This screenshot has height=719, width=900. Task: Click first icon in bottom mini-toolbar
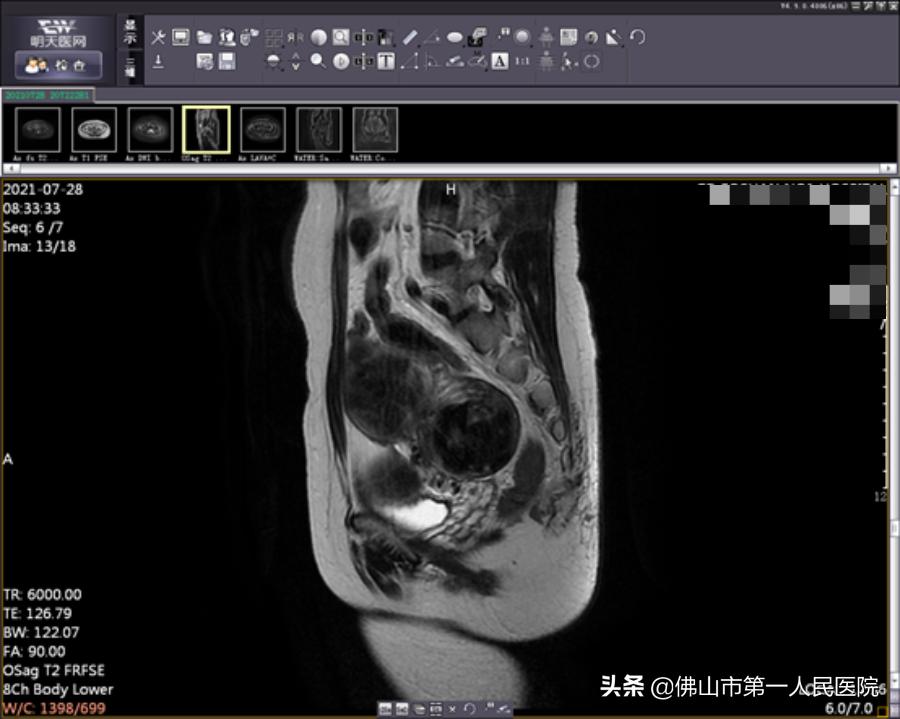pyautogui.click(x=385, y=709)
